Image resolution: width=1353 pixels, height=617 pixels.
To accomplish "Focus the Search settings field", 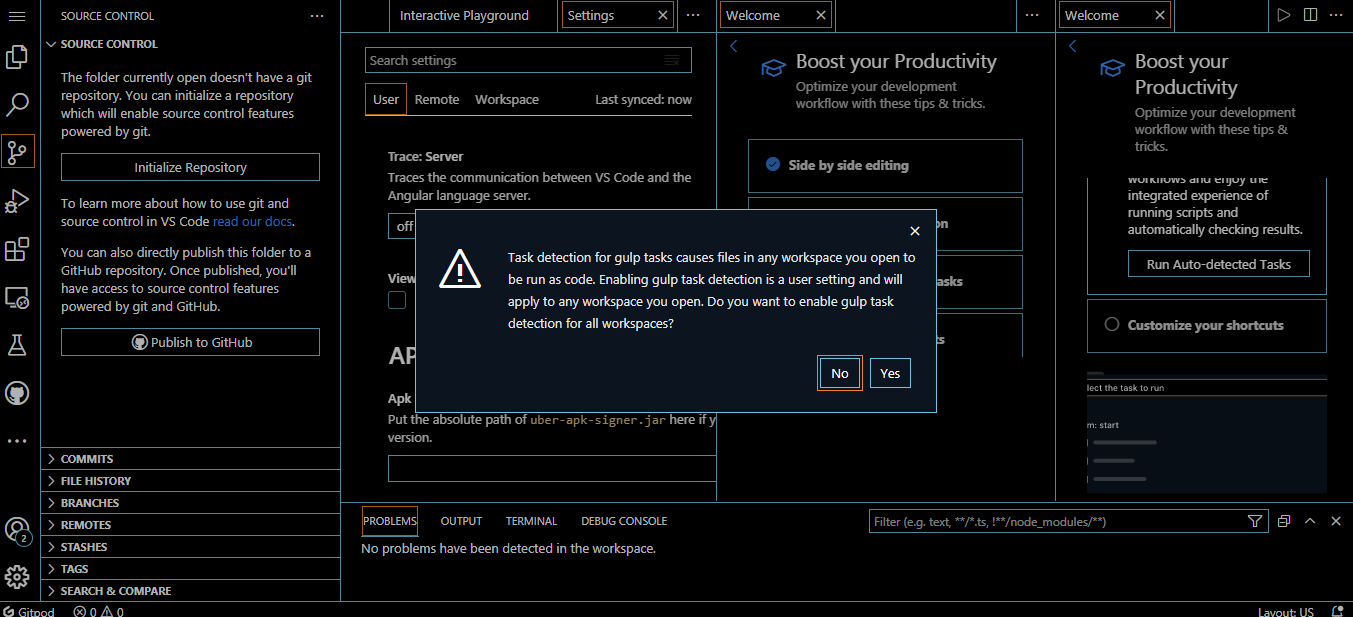I will (x=528, y=60).
